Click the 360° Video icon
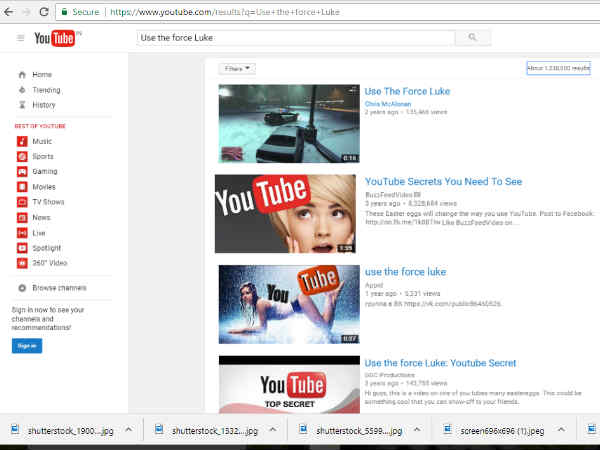Viewport: 600px width, 450px height. 22,263
